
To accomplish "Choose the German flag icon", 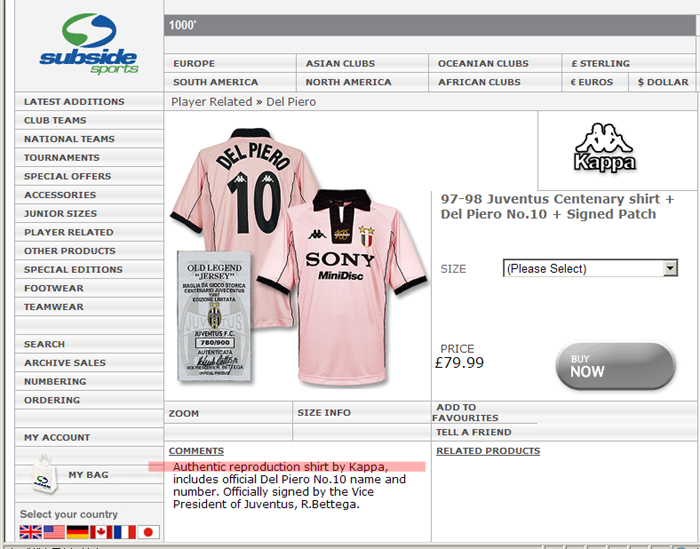I will (x=78, y=532).
